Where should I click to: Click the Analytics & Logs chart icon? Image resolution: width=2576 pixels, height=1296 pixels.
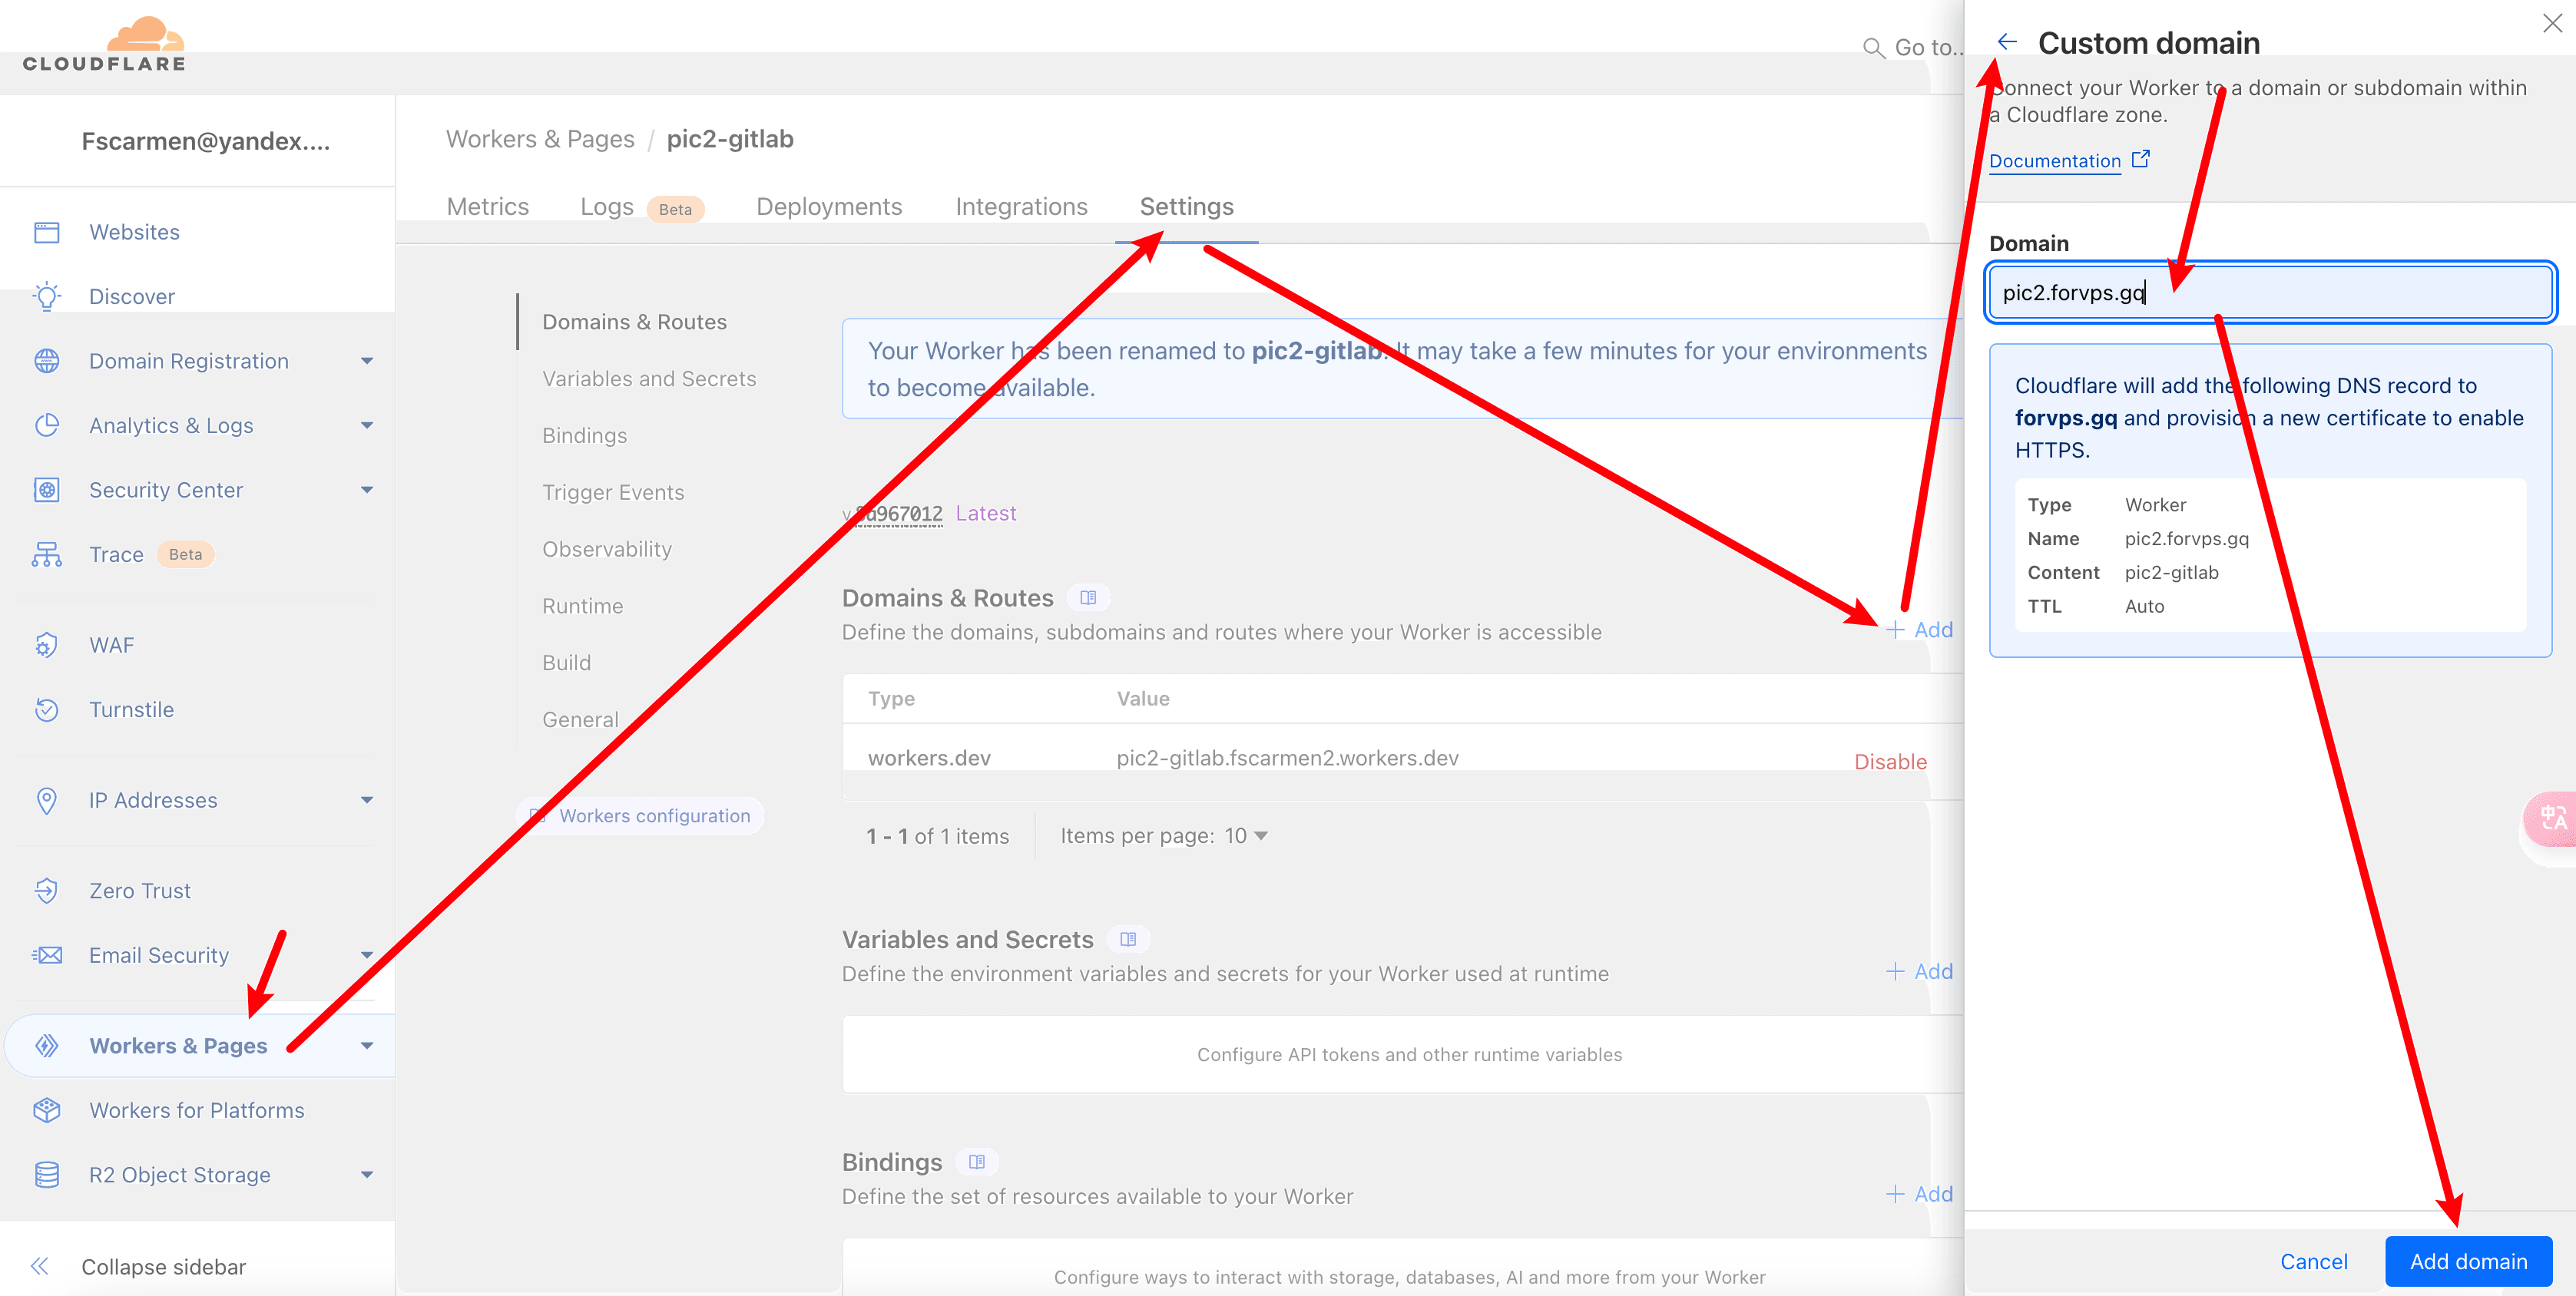(x=47, y=425)
